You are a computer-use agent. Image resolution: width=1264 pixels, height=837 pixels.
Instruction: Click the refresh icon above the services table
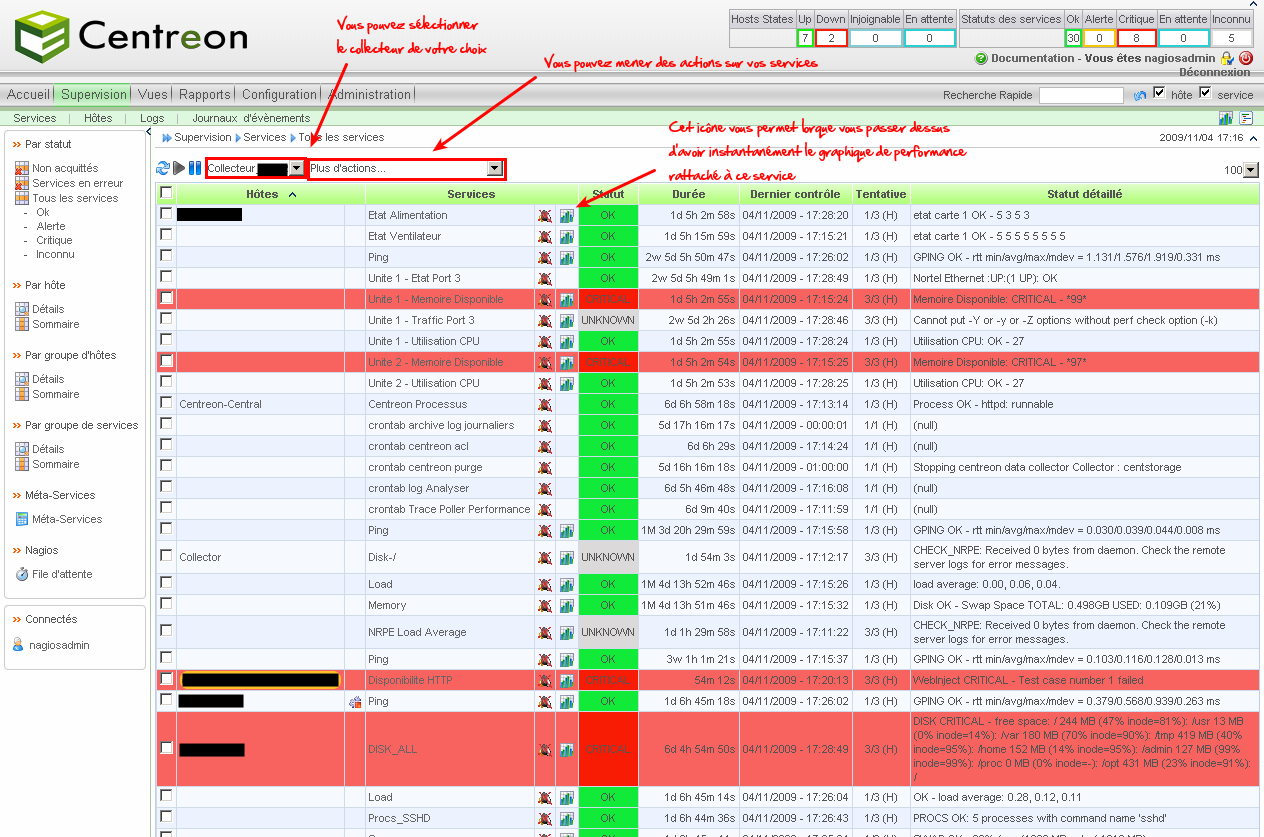(x=163, y=169)
